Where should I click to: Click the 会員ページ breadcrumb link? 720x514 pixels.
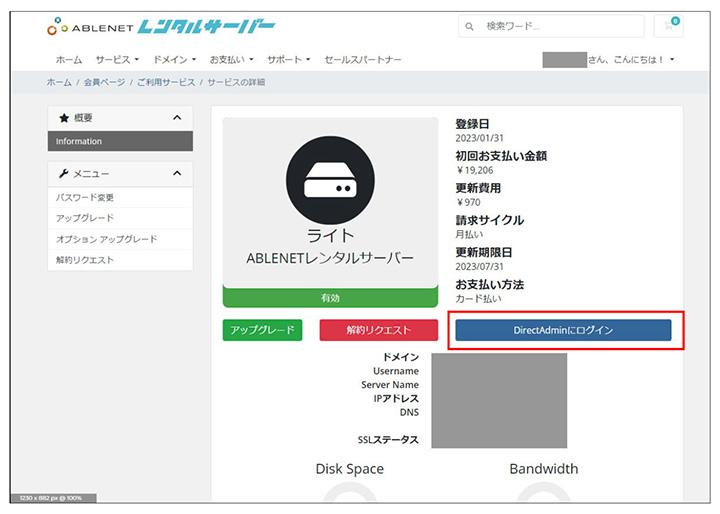104,82
